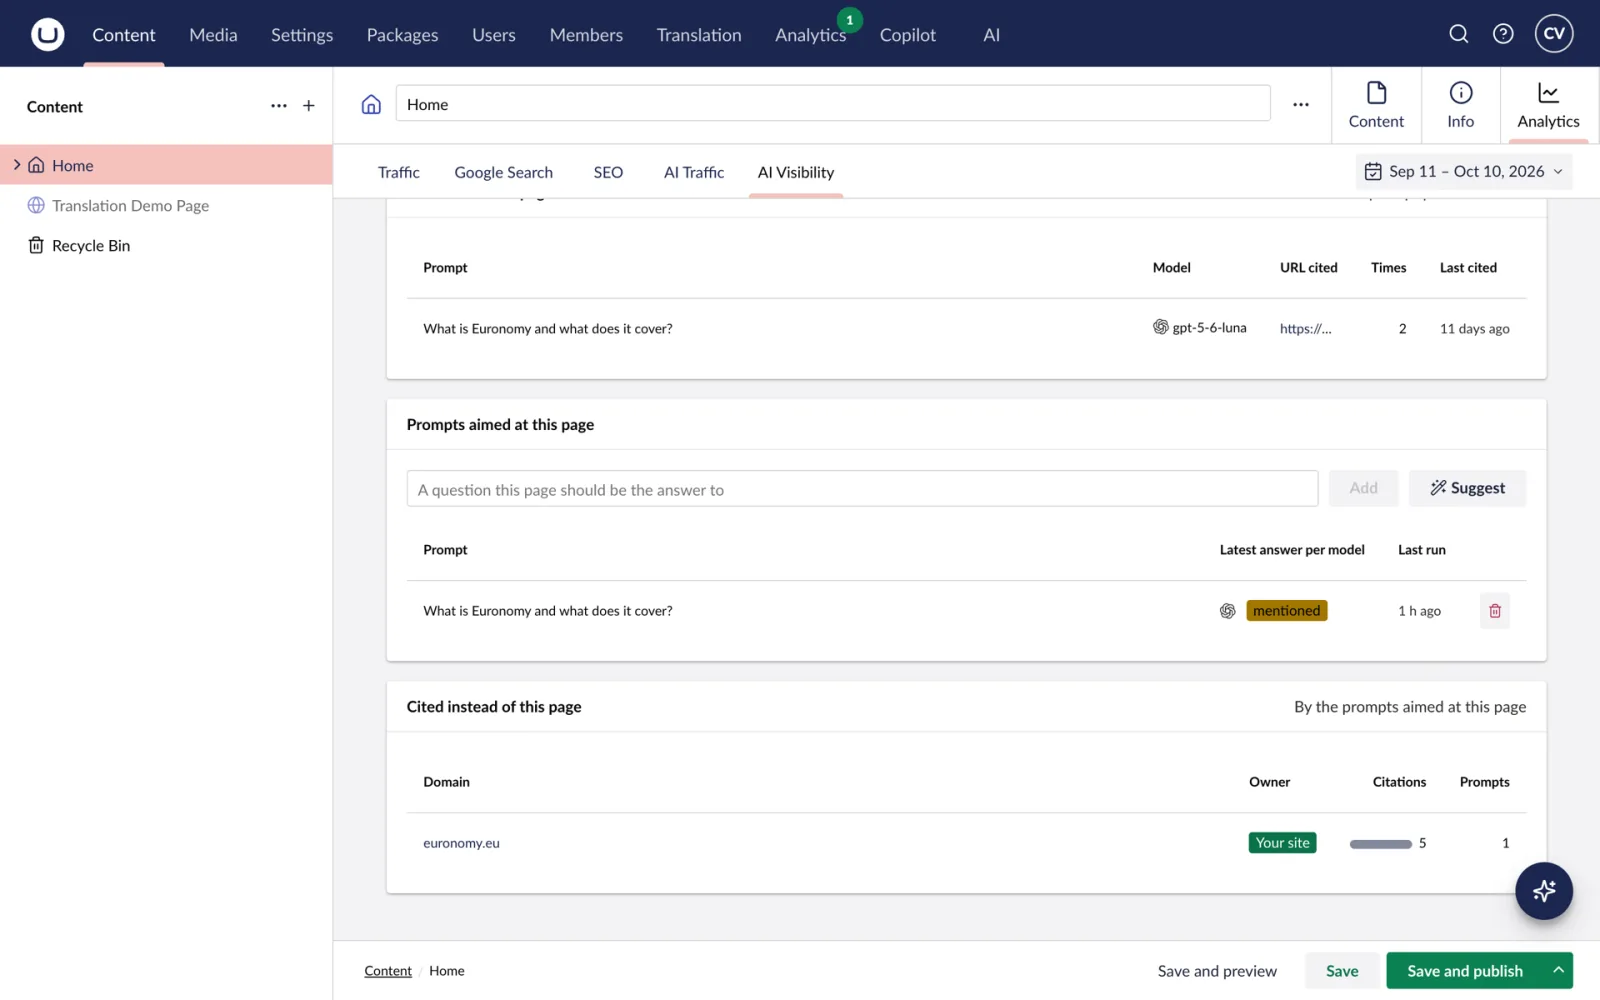Click the calendar icon in date range
The height and width of the screenshot is (1000, 1600).
(x=1373, y=172)
